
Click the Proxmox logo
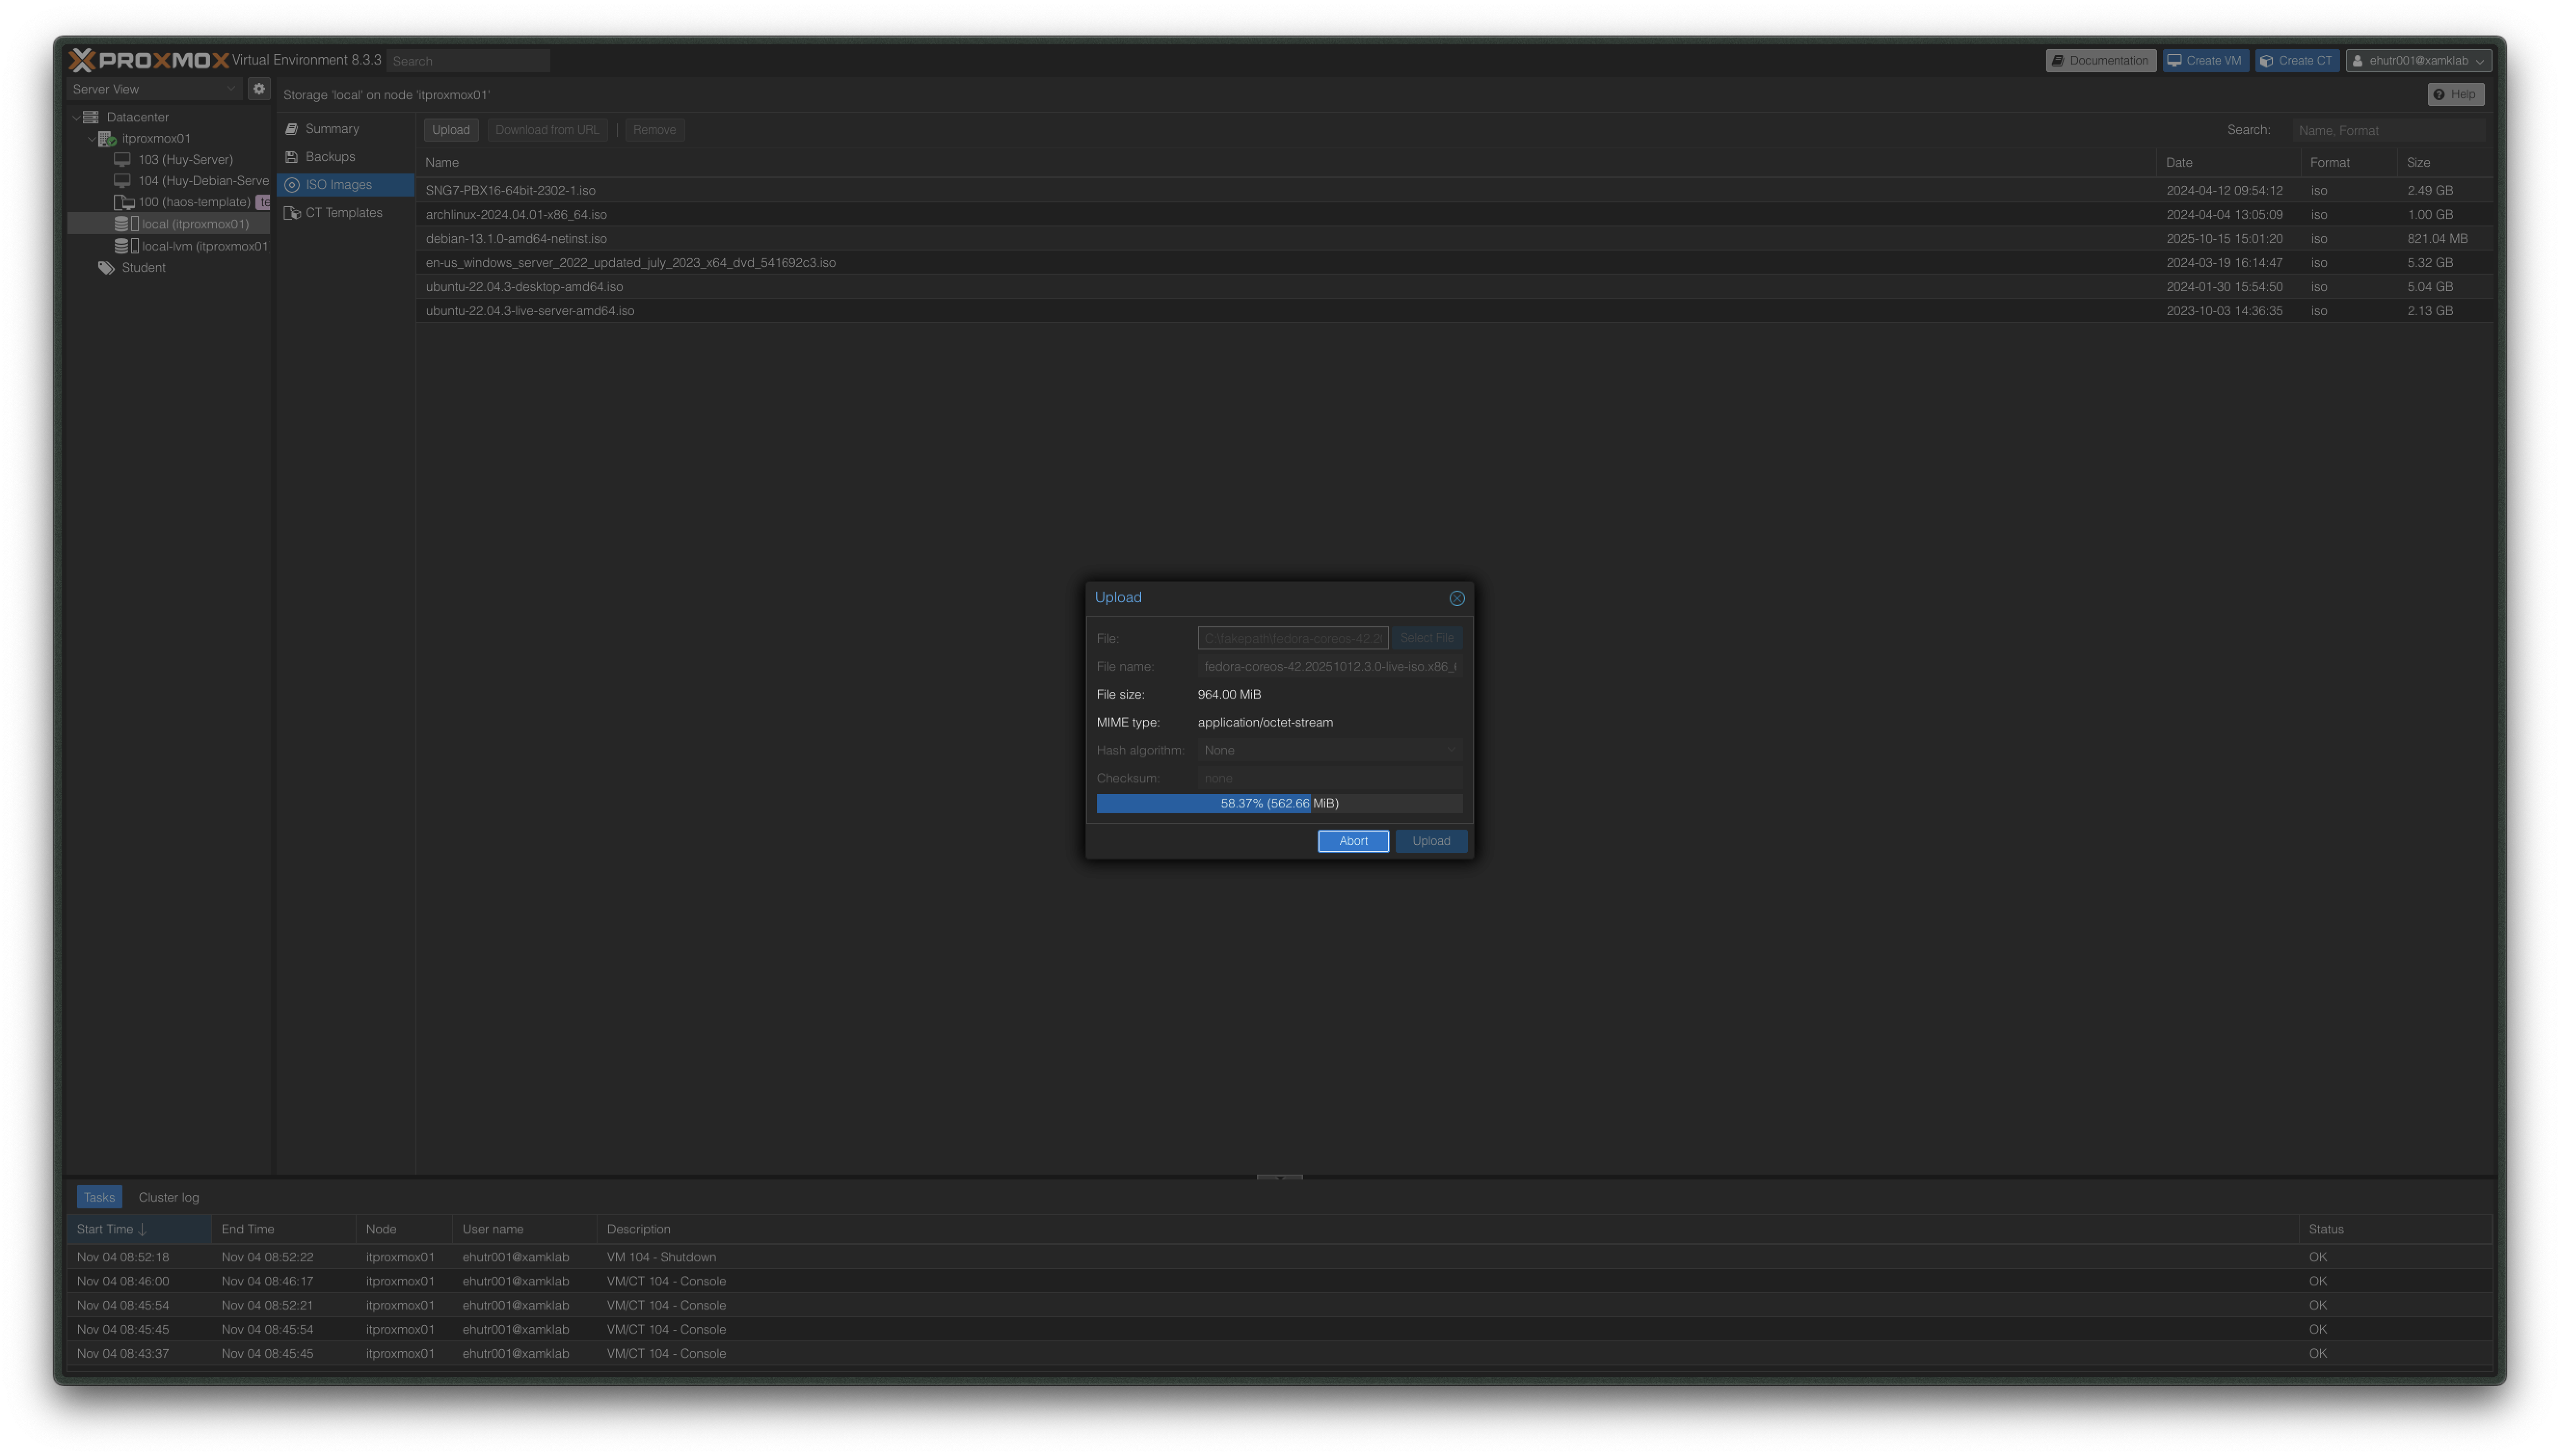tap(149, 60)
